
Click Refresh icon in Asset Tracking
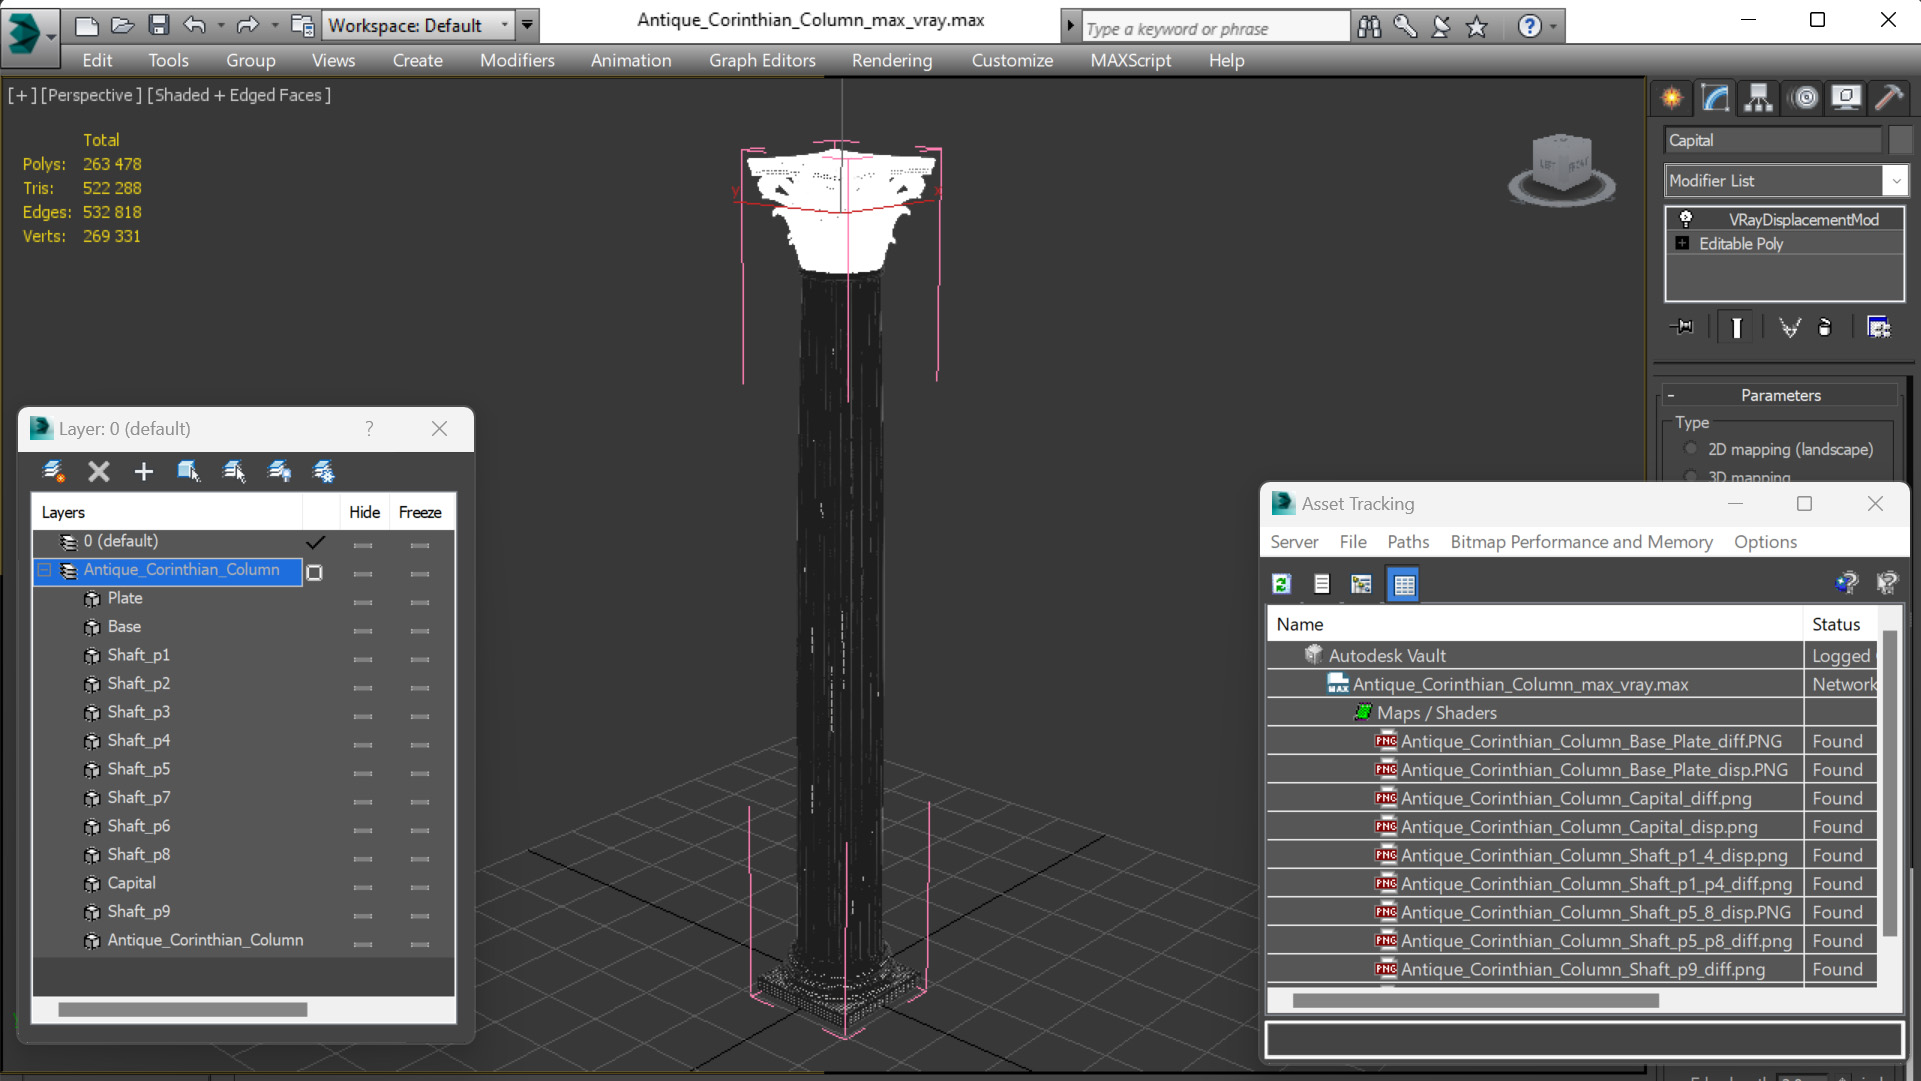tap(1282, 584)
